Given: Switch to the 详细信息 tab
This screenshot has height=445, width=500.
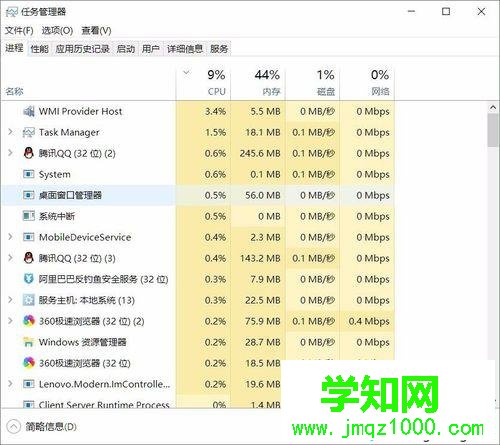Looking at the screenshot, I should pos(185,49).
